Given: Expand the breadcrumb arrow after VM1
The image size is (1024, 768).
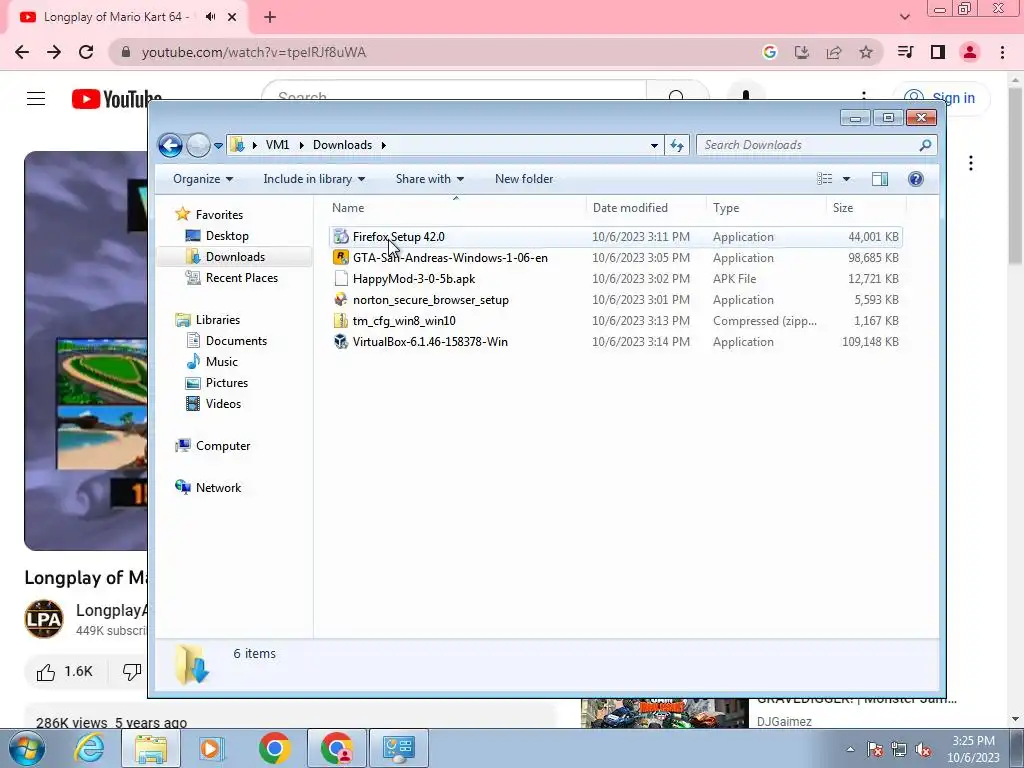Looking at the screenshot, I should click(302, 145).
